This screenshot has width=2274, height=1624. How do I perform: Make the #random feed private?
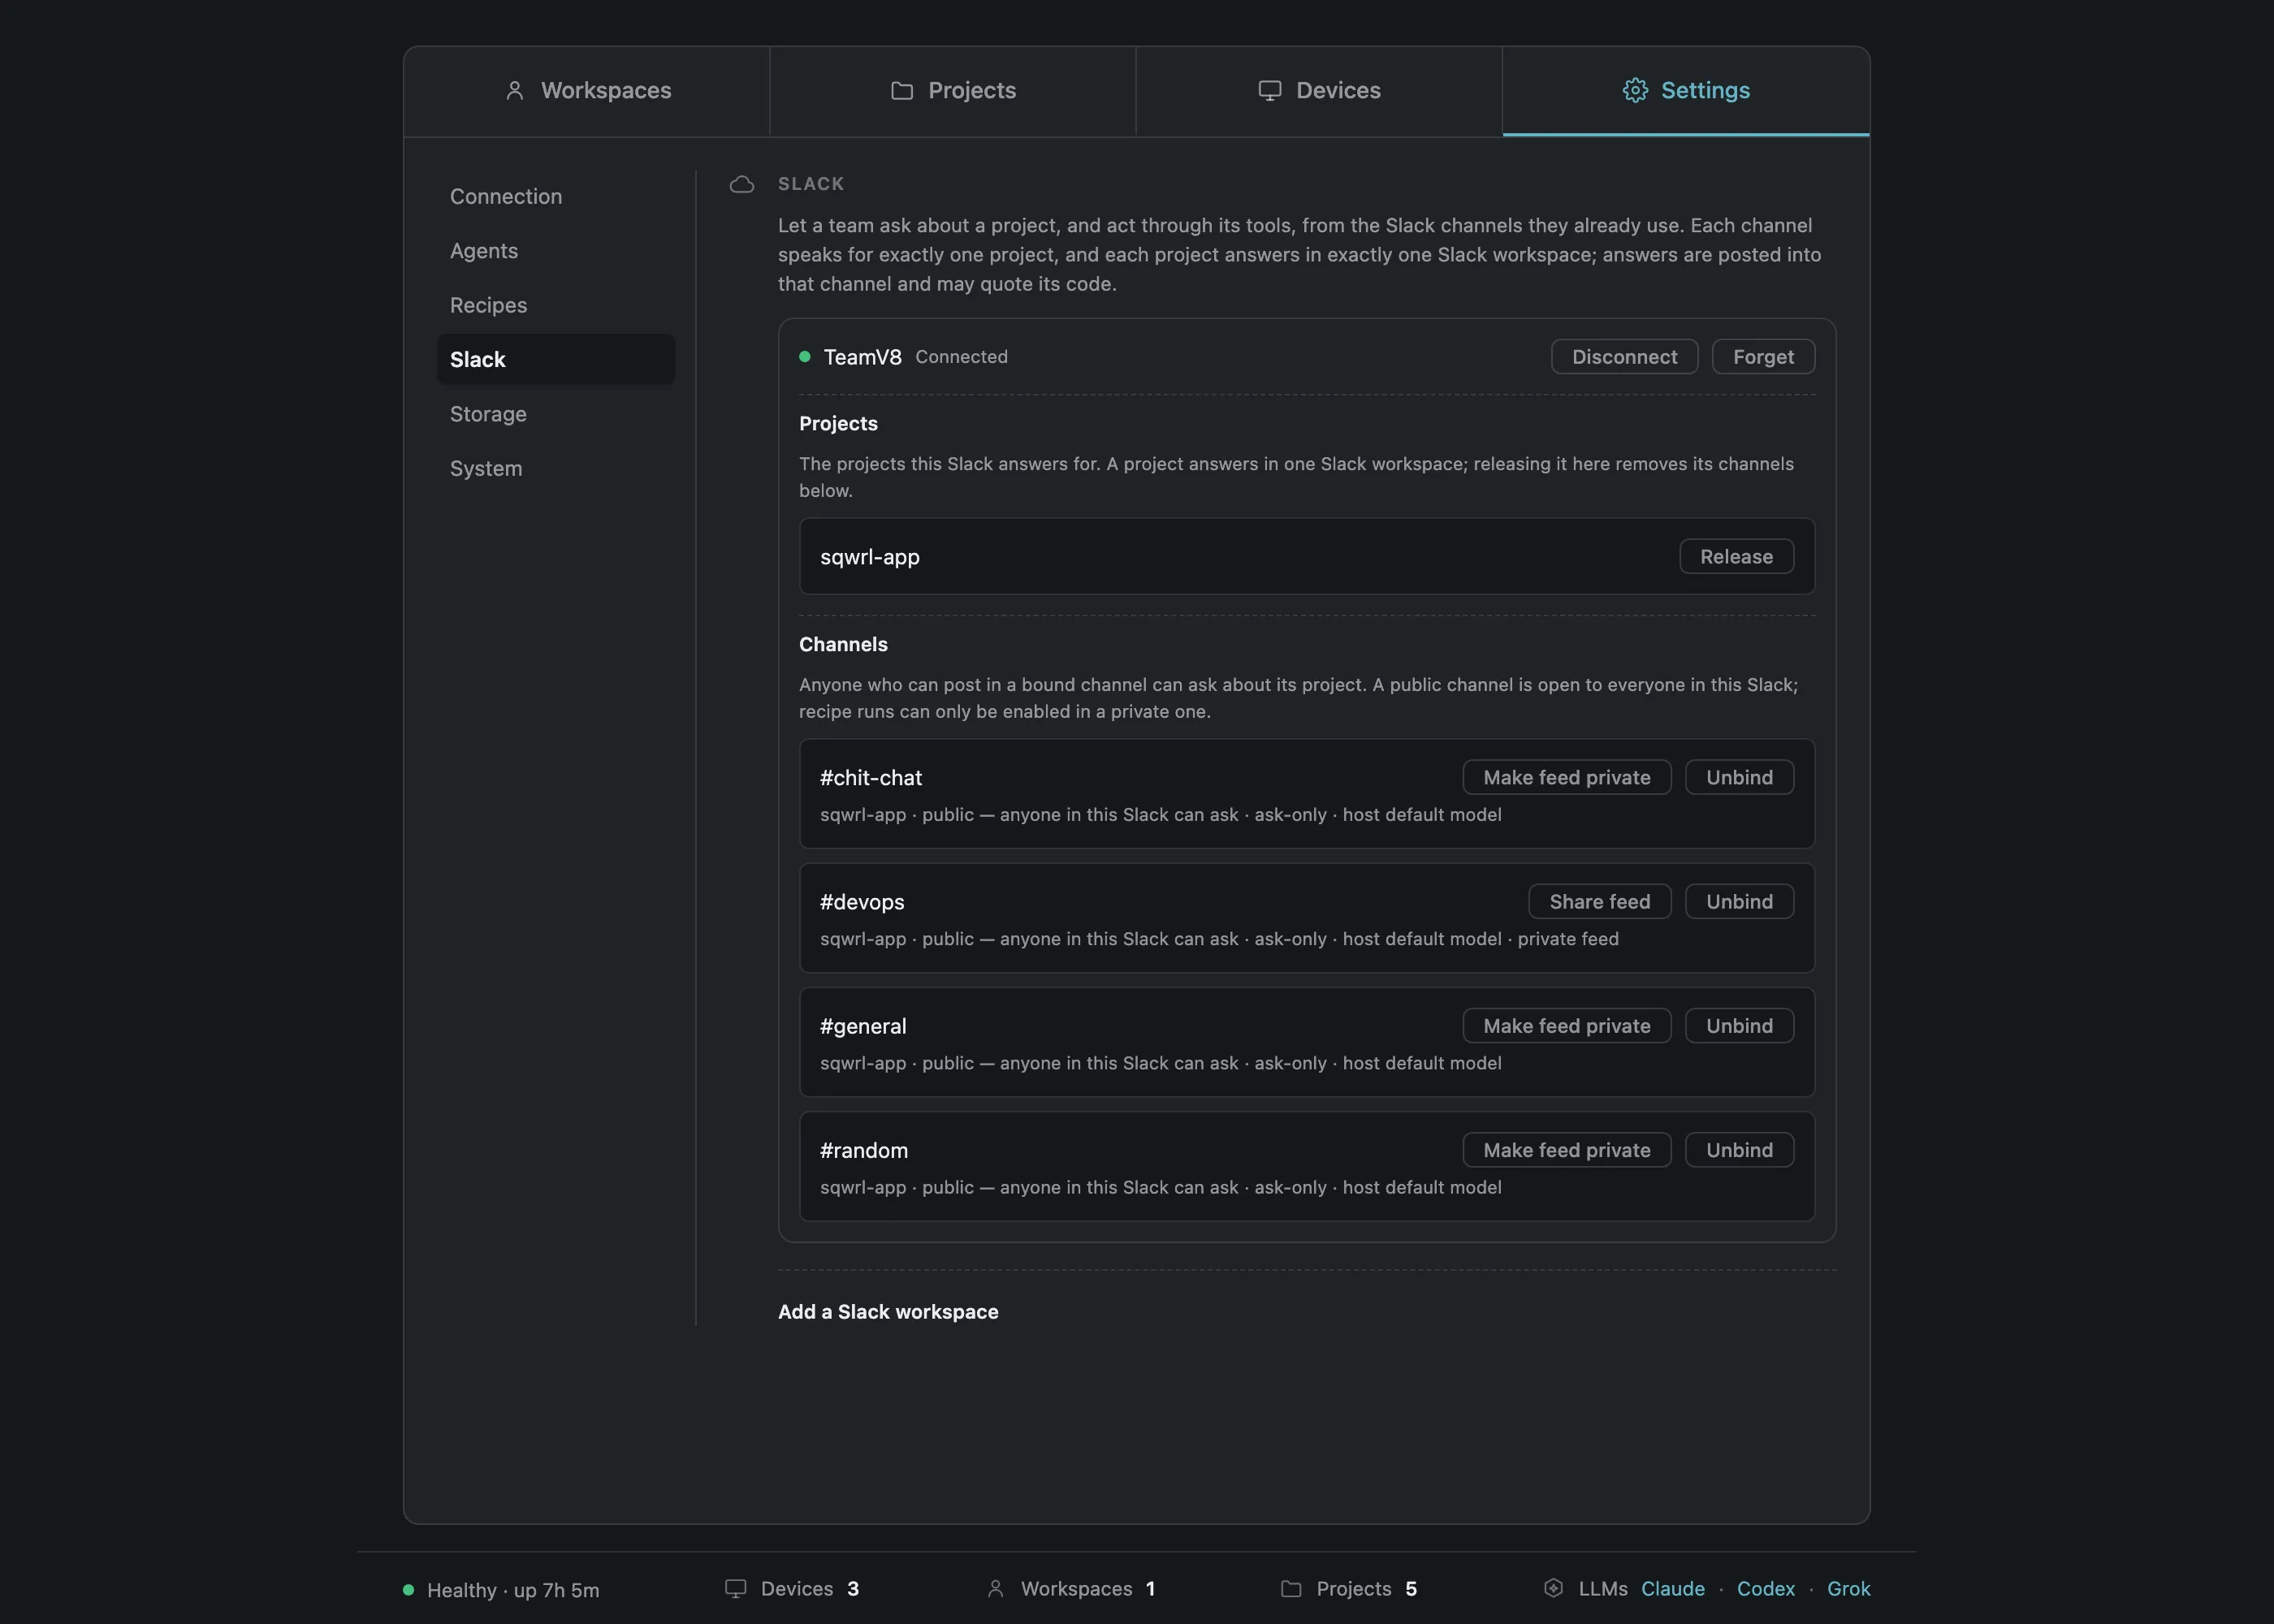point(1566,1150)
